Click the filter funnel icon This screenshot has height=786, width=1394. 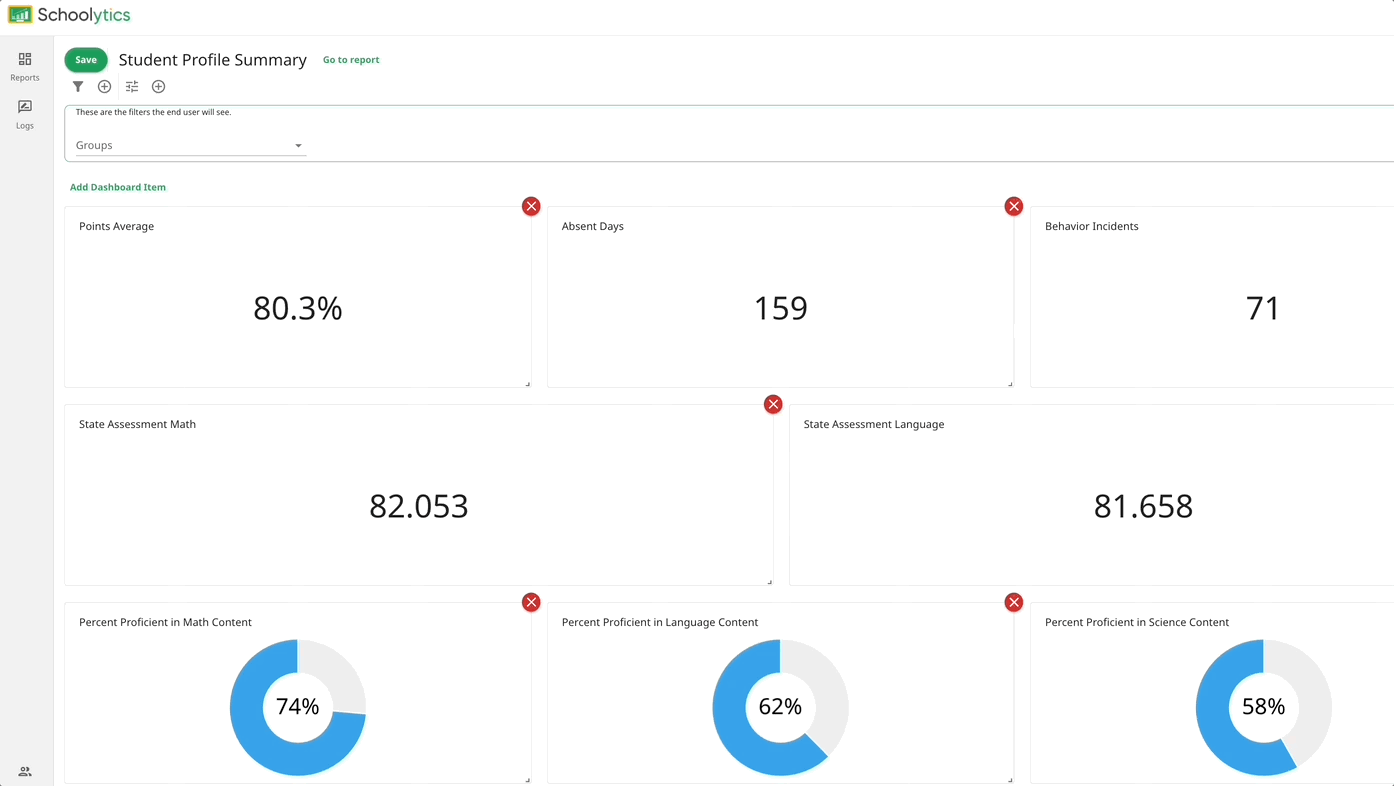pyautogui.click(x=78, y=87)
